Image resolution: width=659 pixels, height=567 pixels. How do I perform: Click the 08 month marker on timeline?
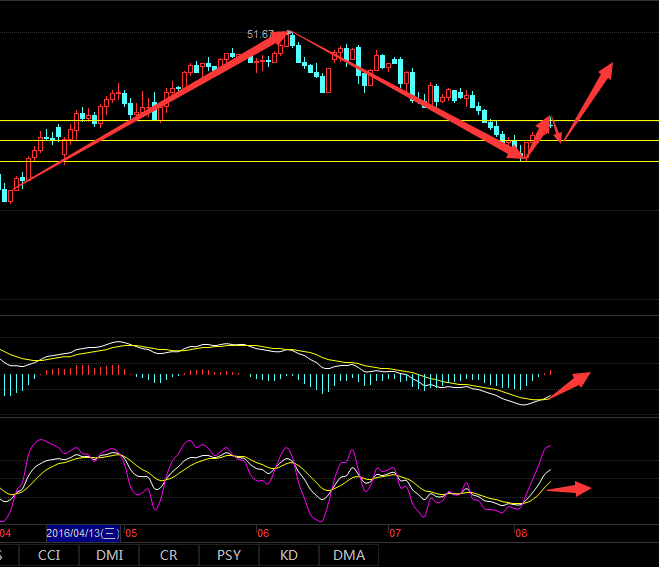tap(520, 534)
